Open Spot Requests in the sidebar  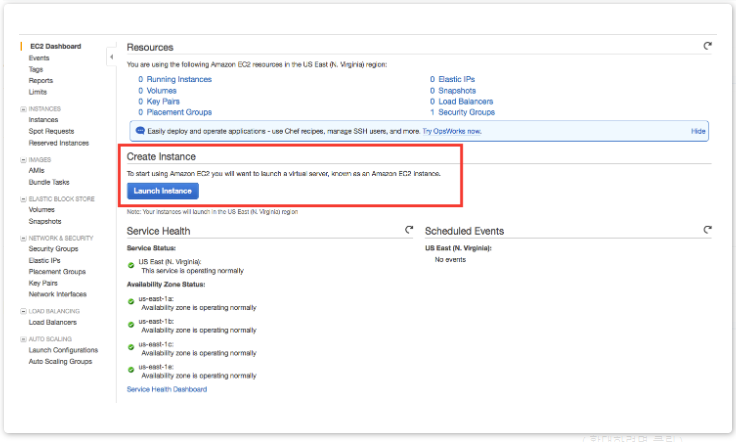click(51, 131)
